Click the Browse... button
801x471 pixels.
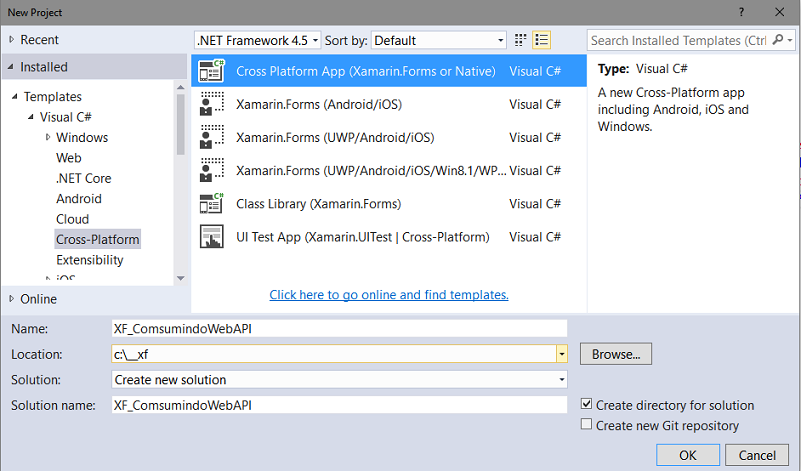pos(616,354)
